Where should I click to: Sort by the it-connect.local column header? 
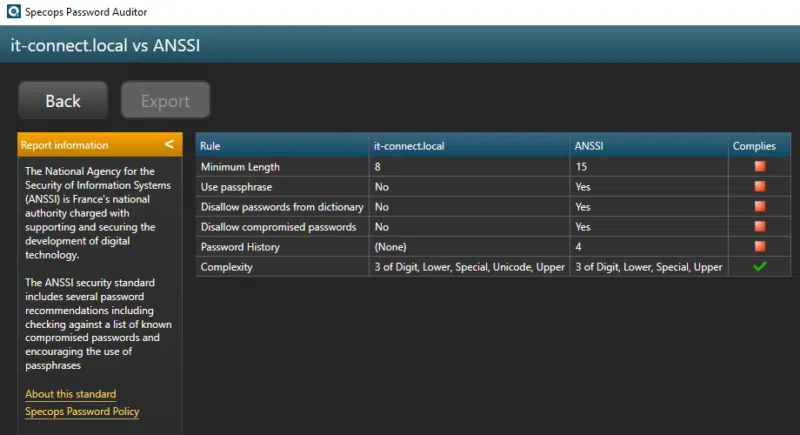click(x=469, y=146)
